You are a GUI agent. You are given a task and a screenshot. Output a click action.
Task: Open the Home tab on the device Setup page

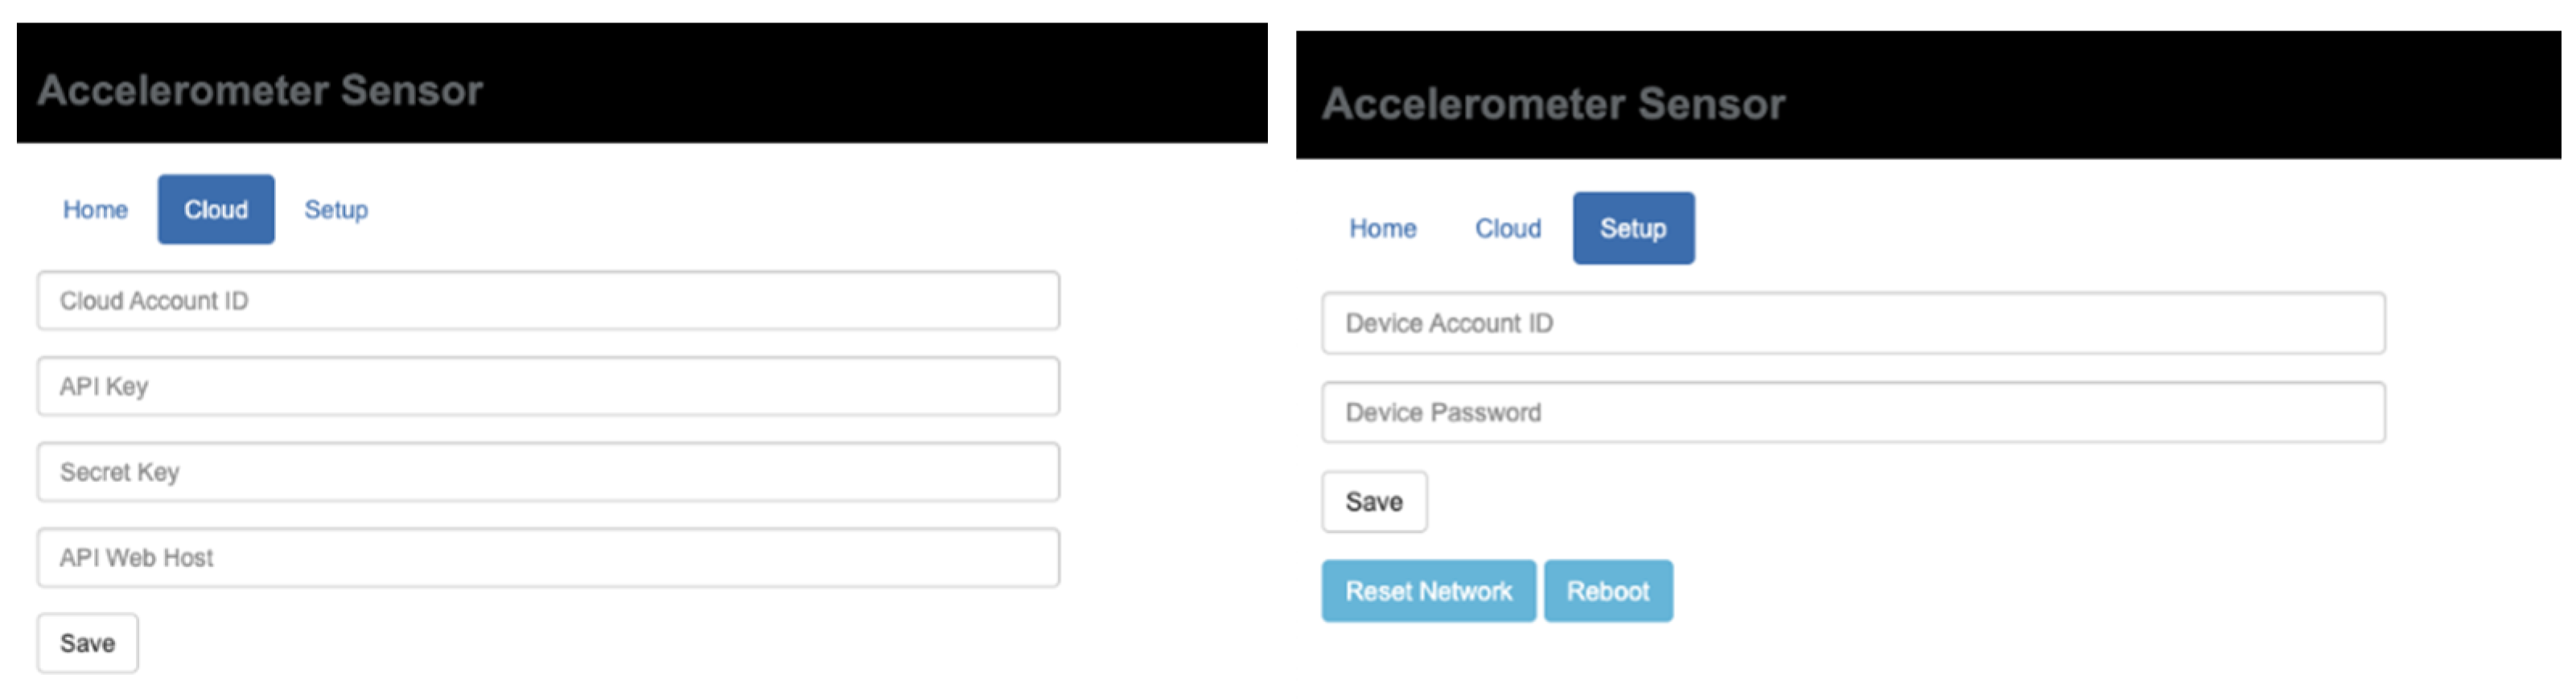[1382, 229]
